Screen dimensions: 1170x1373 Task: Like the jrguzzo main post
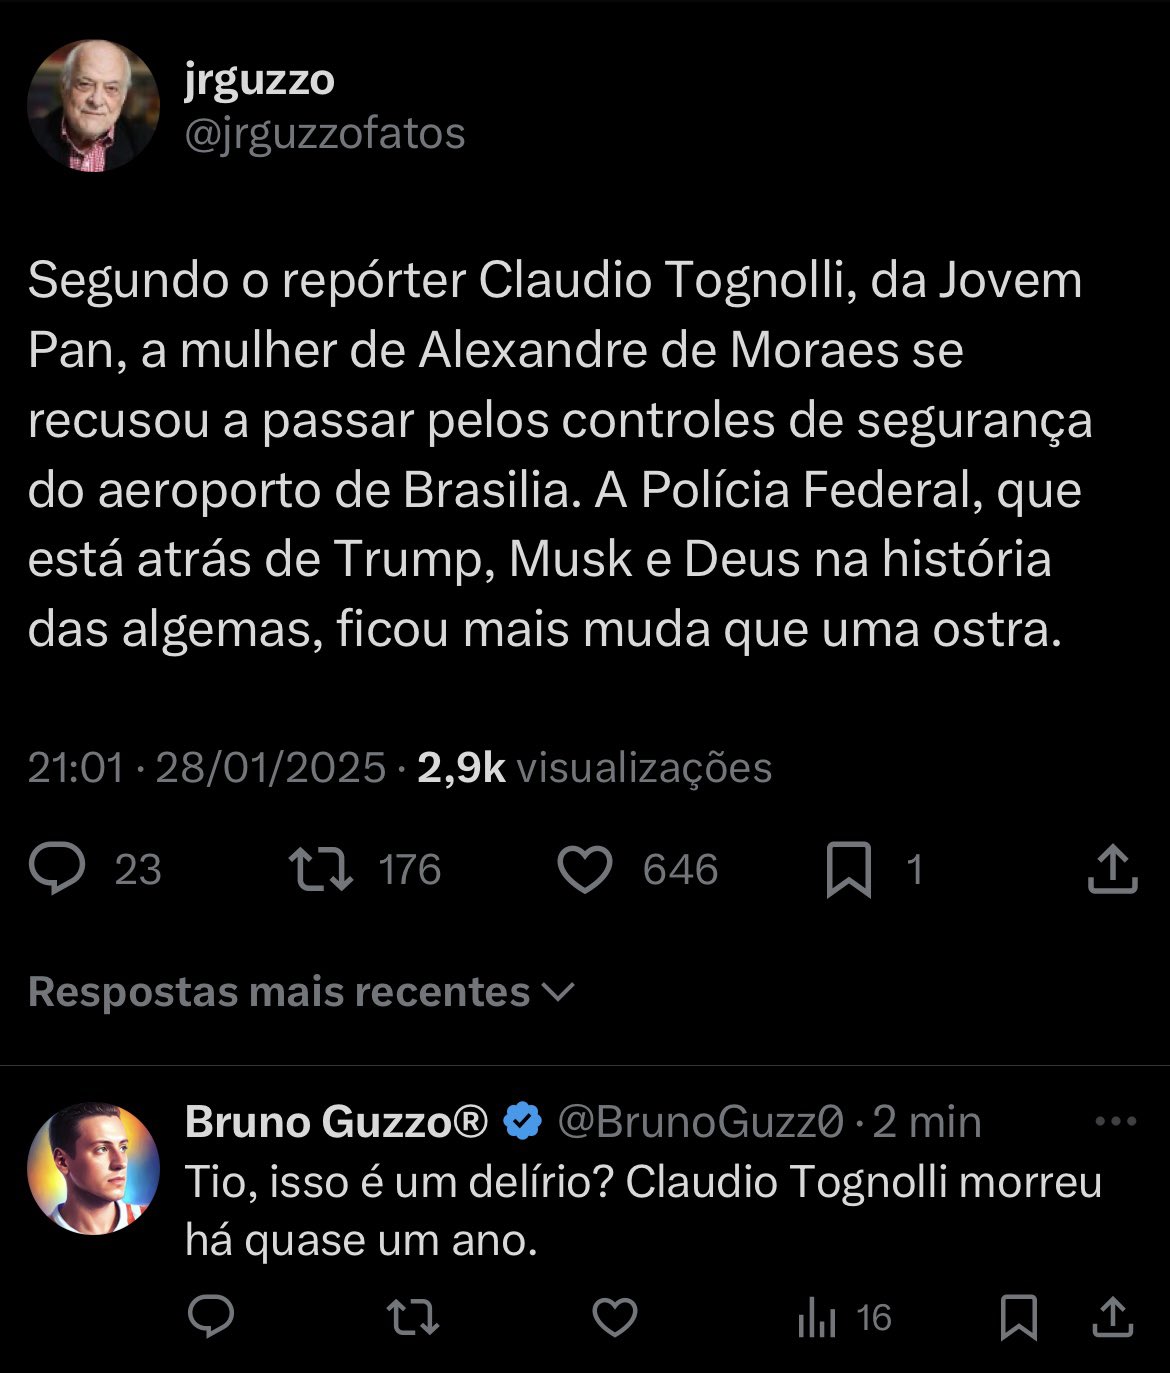(584, 869)
